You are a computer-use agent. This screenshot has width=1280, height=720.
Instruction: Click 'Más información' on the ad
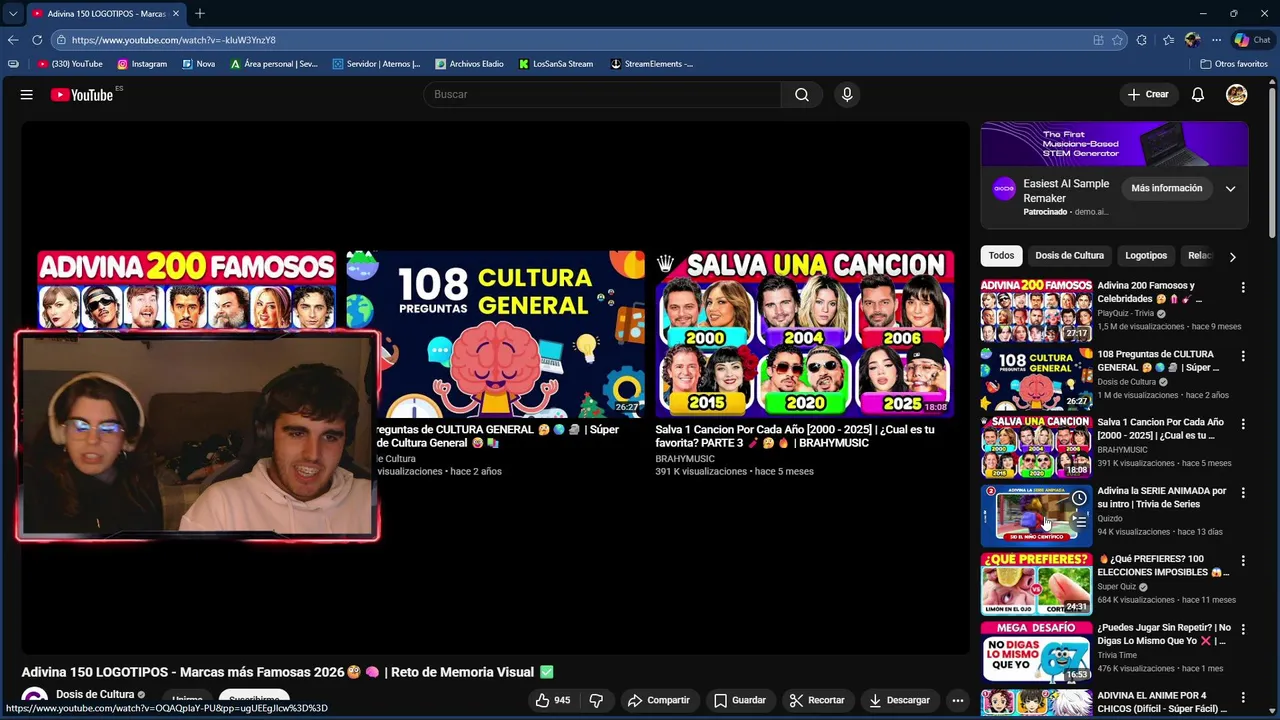1166,189
